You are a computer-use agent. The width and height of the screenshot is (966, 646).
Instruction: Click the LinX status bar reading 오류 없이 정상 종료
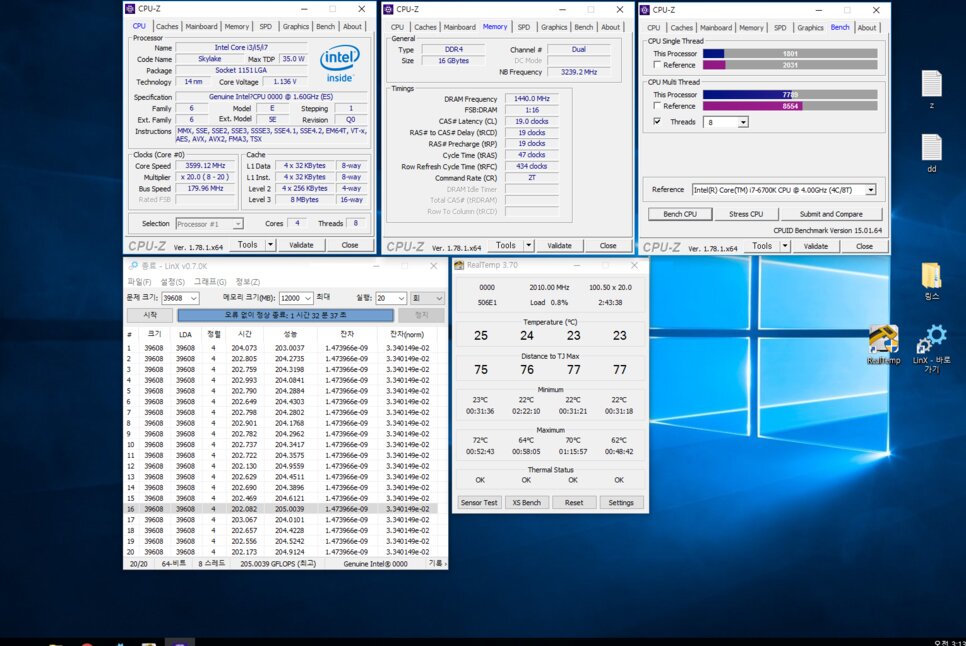[x=285, y=315]
